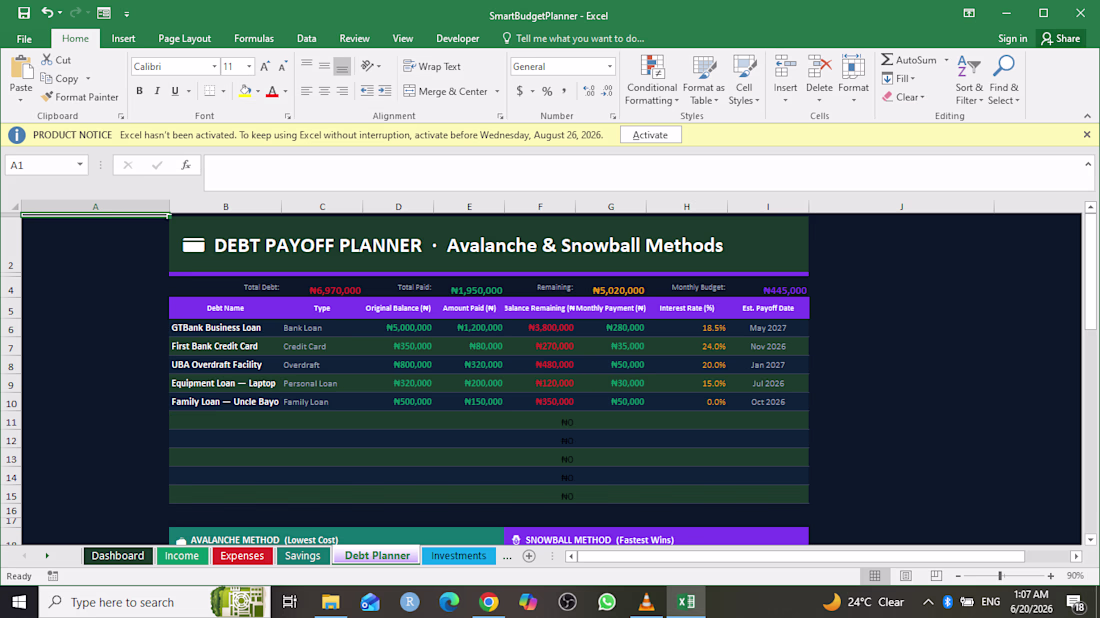Click the Paste clipboard icon

(21, 69)
